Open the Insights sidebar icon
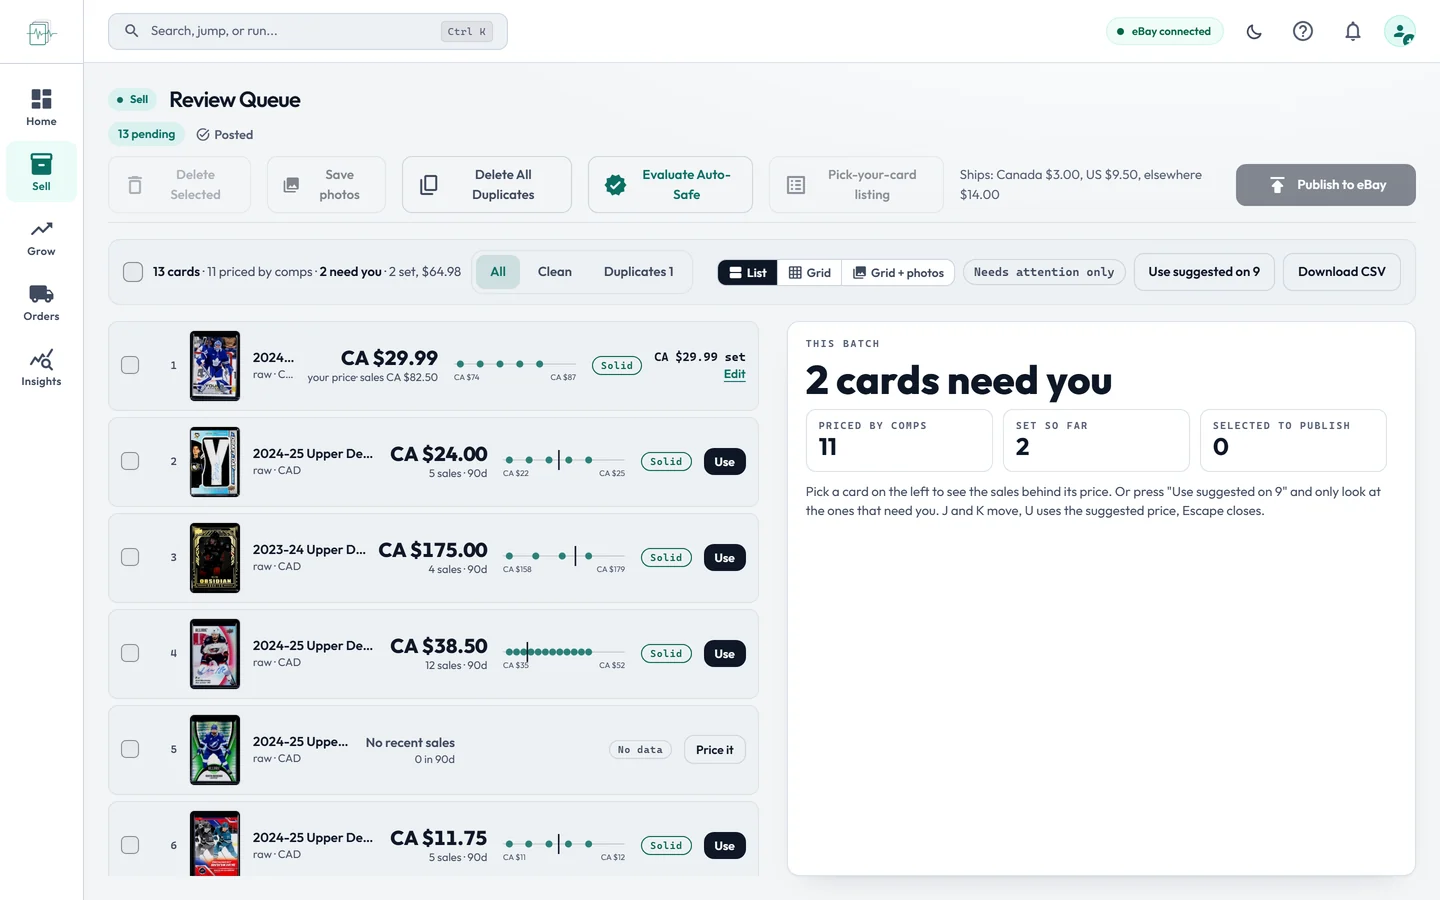The image size is (1440, 900). pos(41,367)
